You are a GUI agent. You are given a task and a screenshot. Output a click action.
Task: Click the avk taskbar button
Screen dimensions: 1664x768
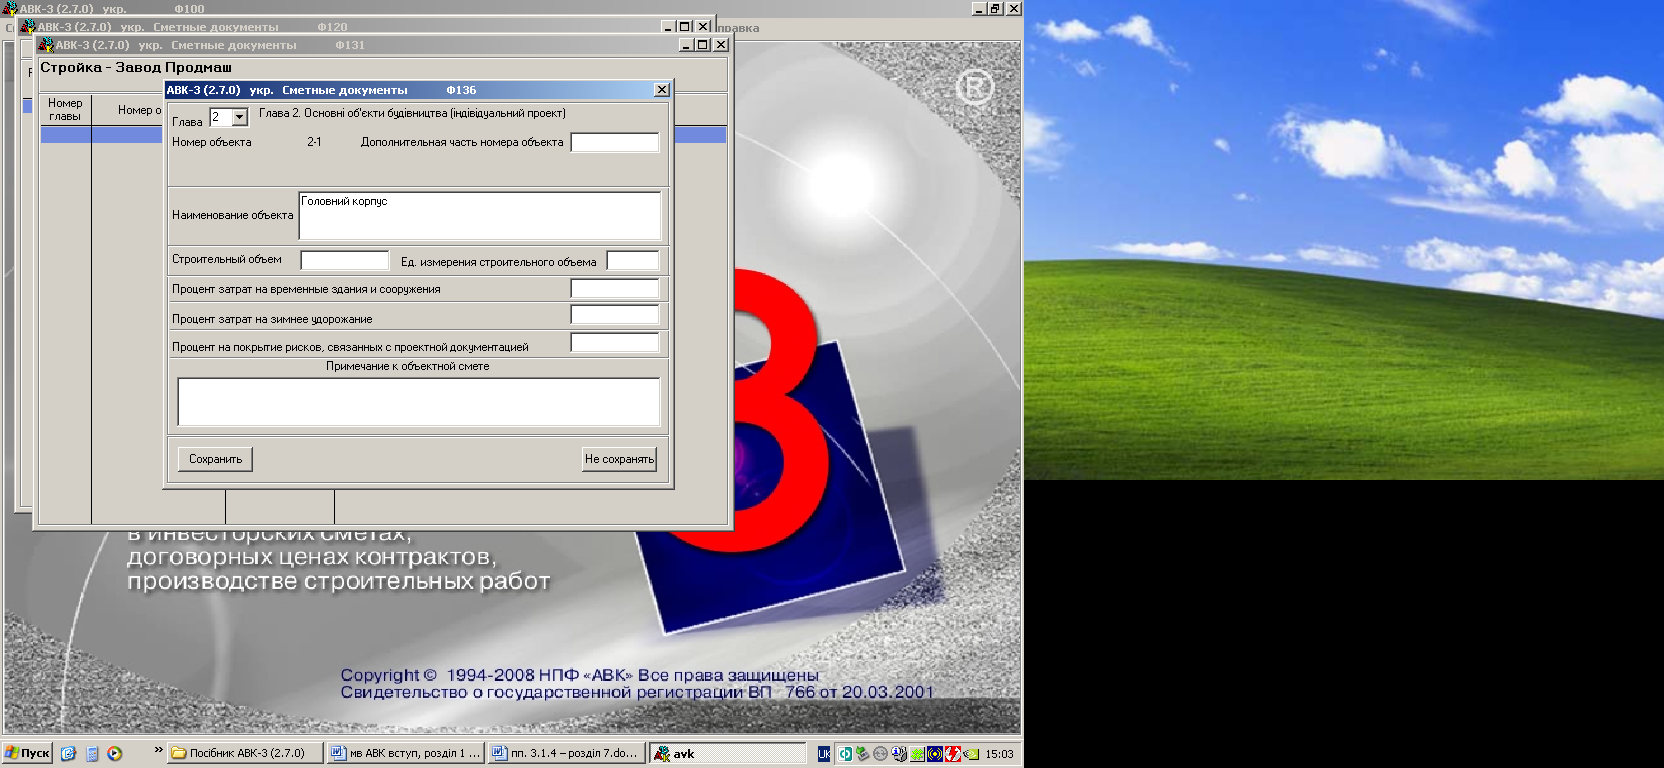pos(728,753)
